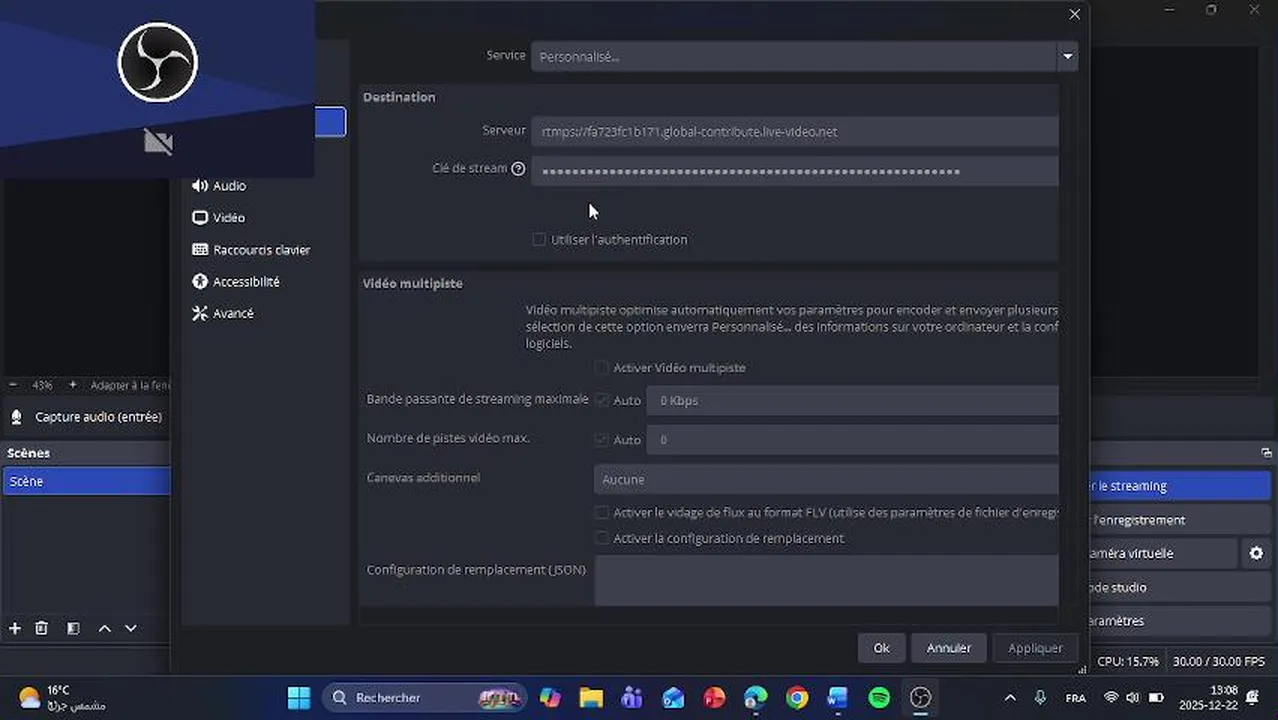Click the Clé de stream field
This screenshot has width=1278, height=720.
pos(795,170)
